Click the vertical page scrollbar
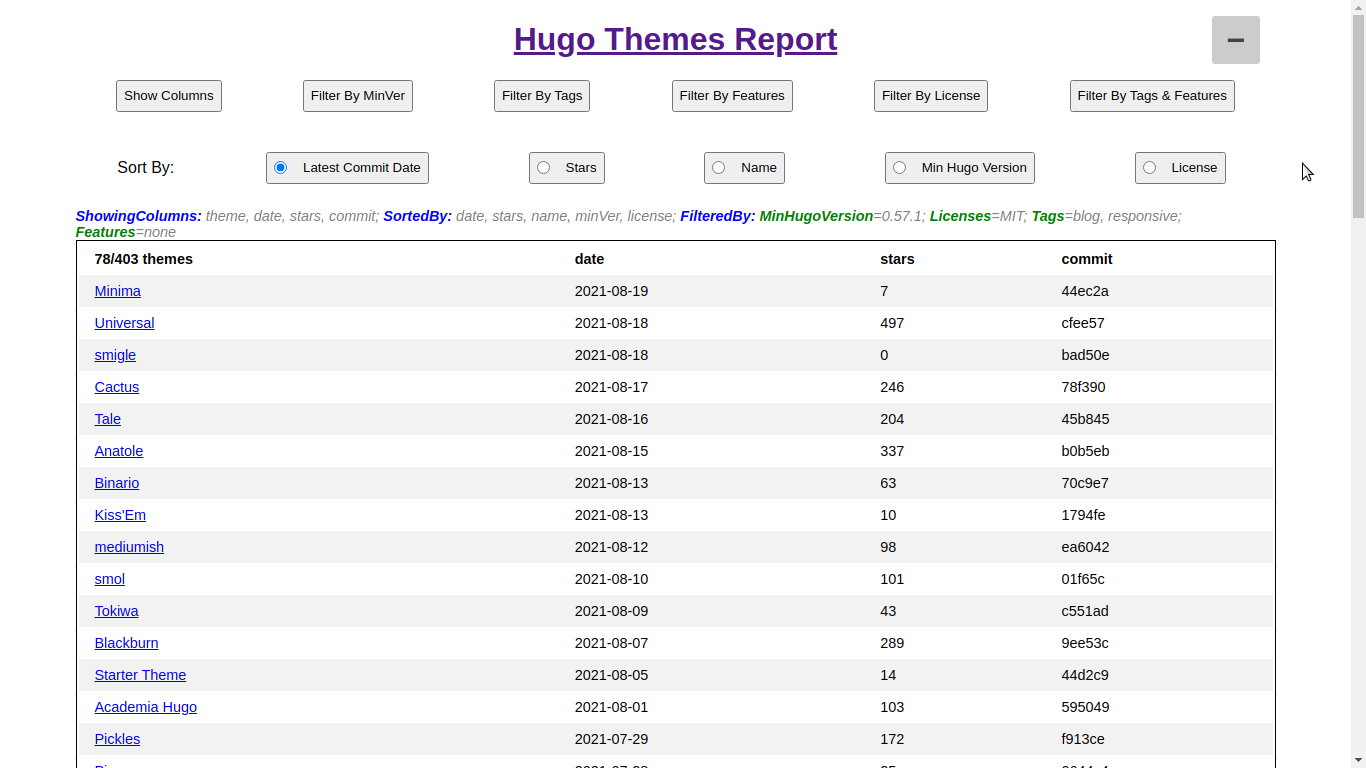1366x768 pixels. pyautogui.click(x=1357, y=400)
